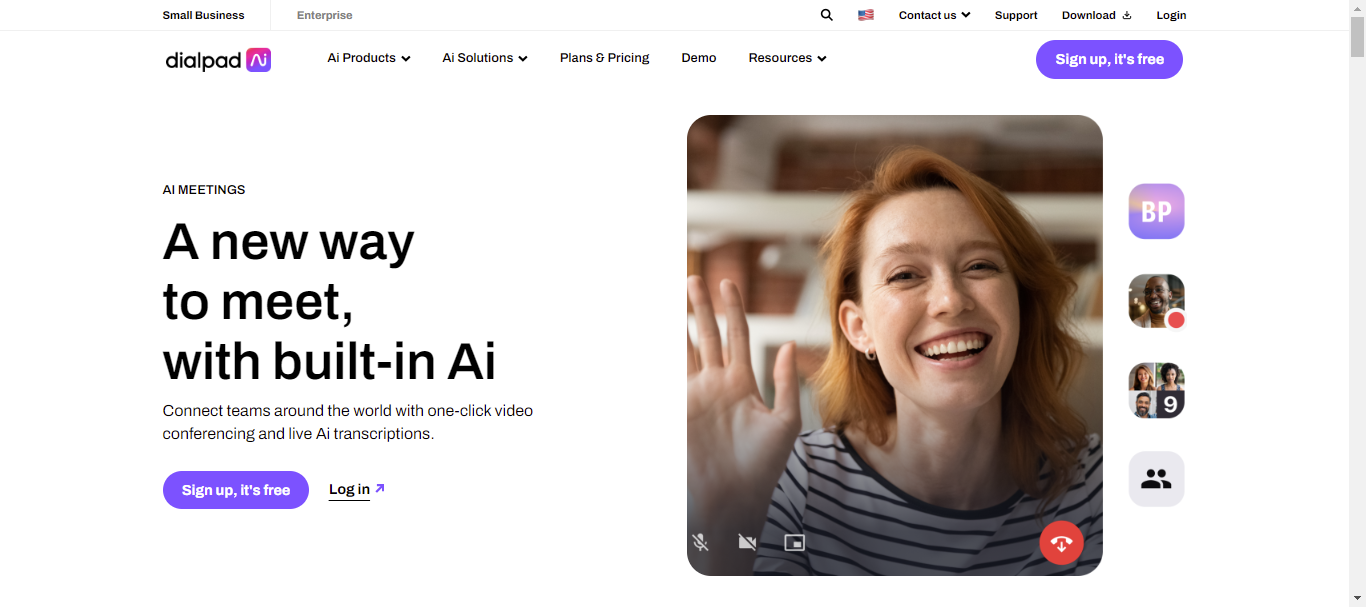Viewport: 1366px width, 607px height.
Task: Expand the Ai Products dropdown
Action: (x=368, y=58)
